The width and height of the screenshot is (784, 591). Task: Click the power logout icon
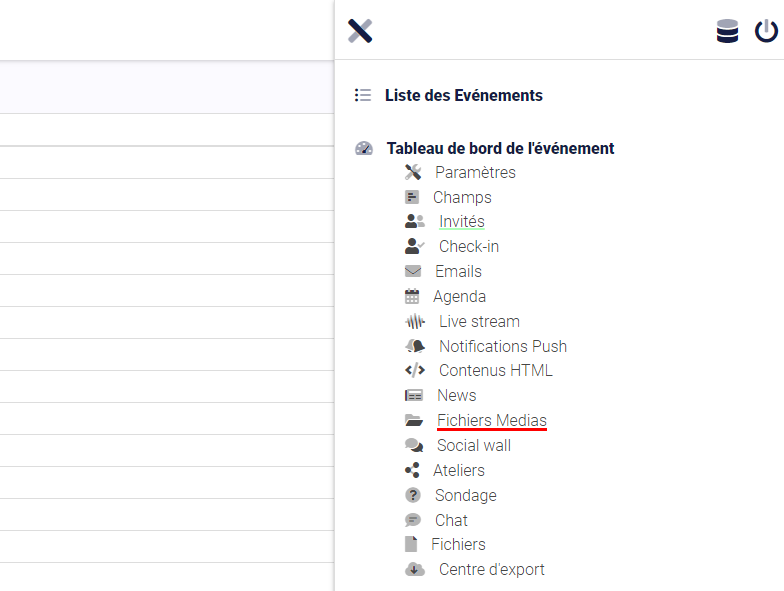pos(766,31)
